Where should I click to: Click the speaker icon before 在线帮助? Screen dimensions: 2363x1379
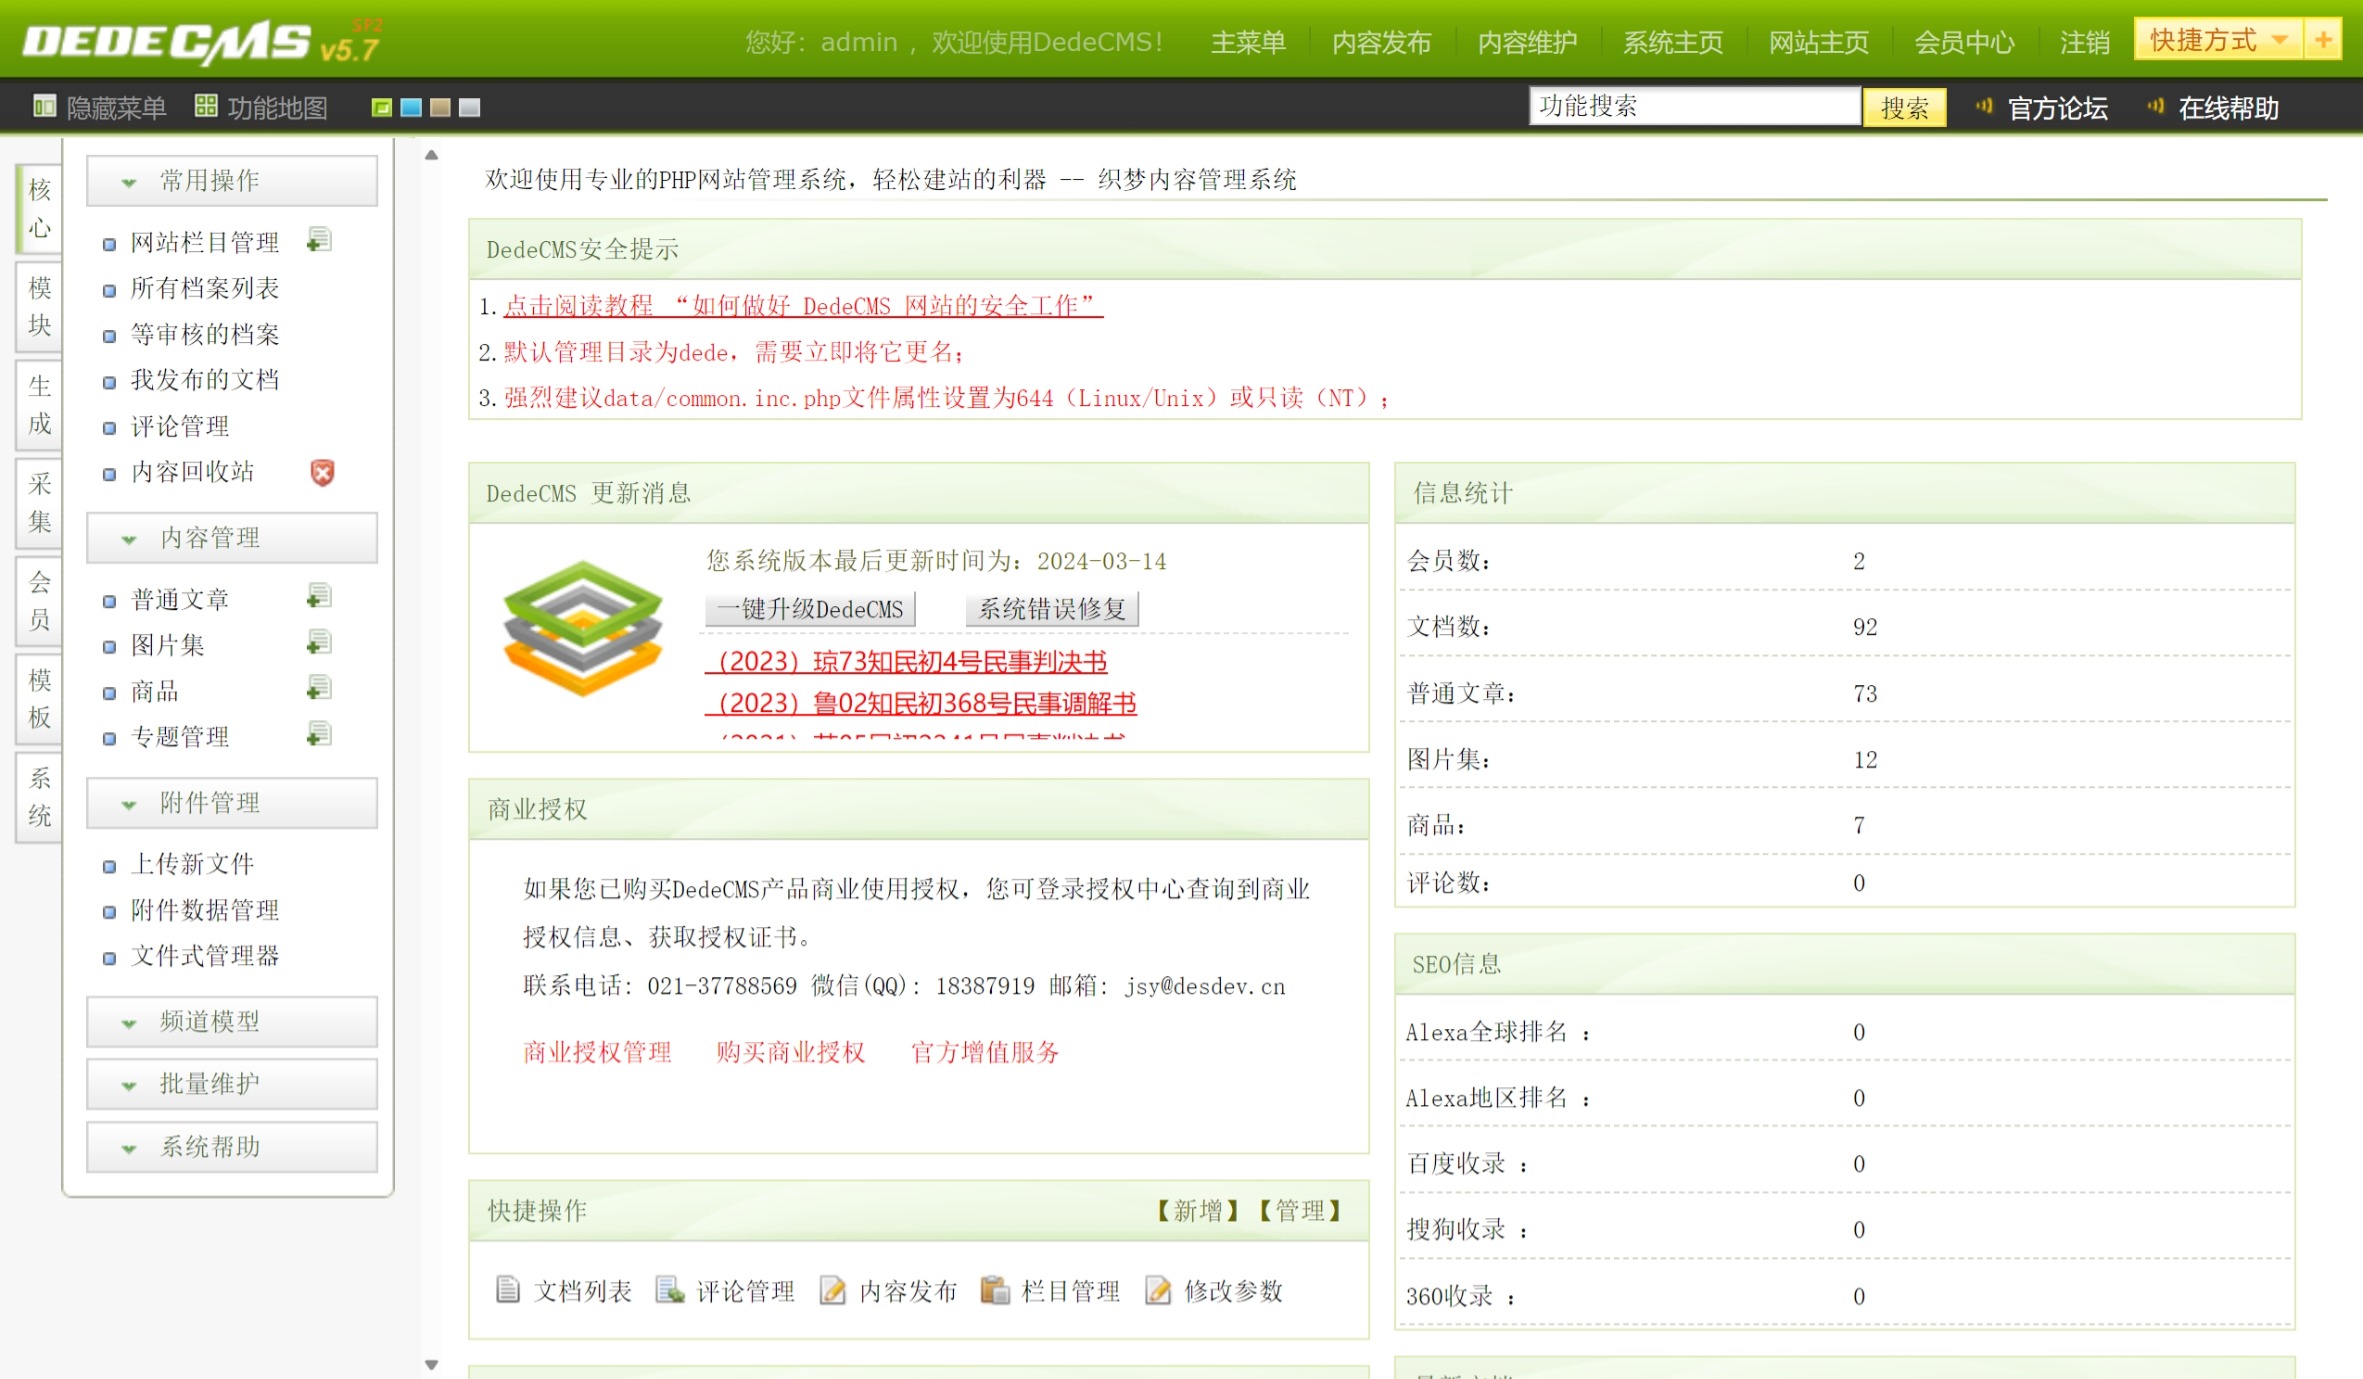click(2155, 106)
